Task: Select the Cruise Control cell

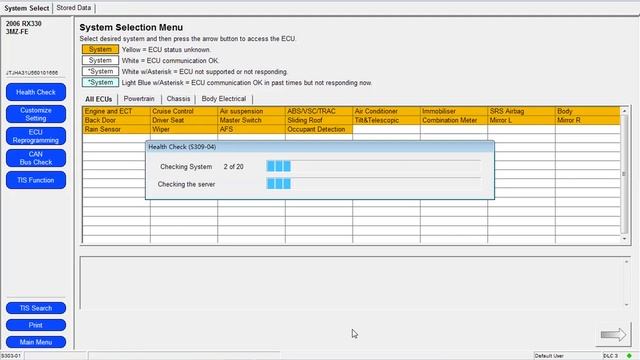Action: coord(184,111)
